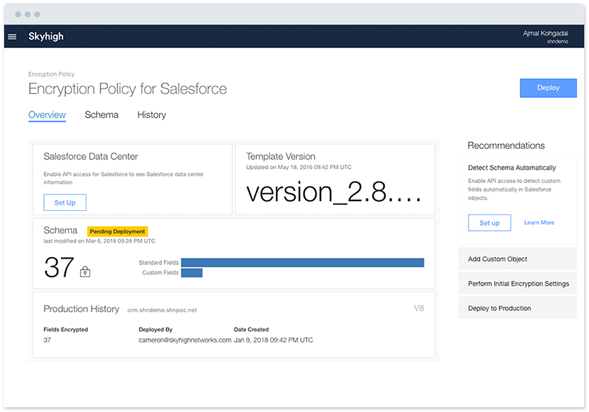
Task: Switch to the Overview tab
Action: click(x=47, y=115)
